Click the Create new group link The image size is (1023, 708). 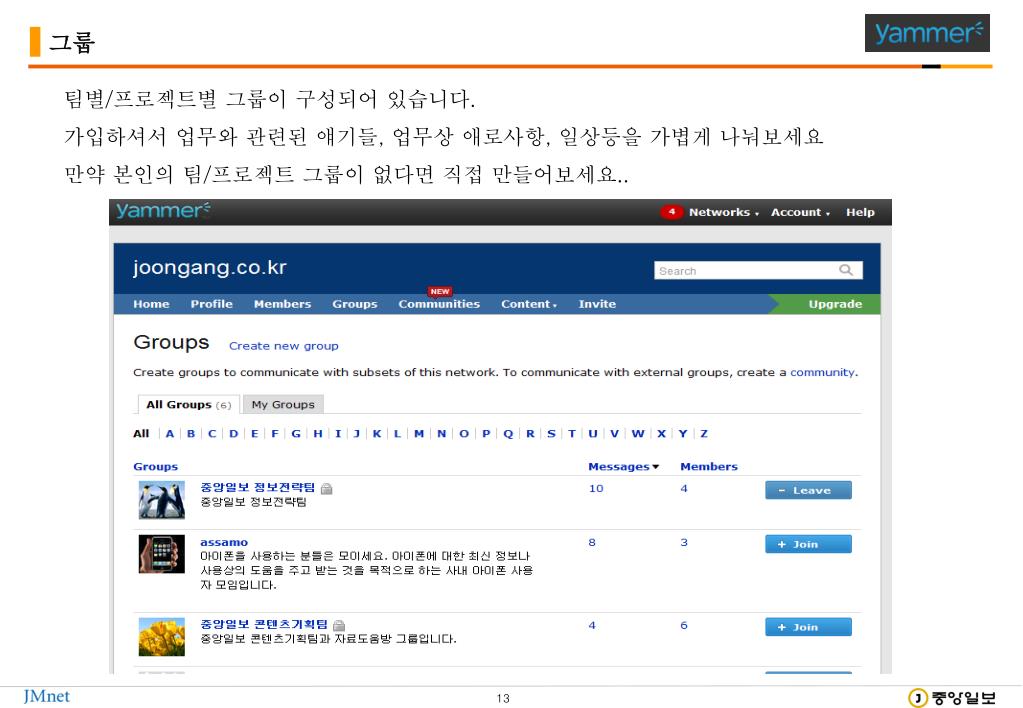click(x=284, y=346)
